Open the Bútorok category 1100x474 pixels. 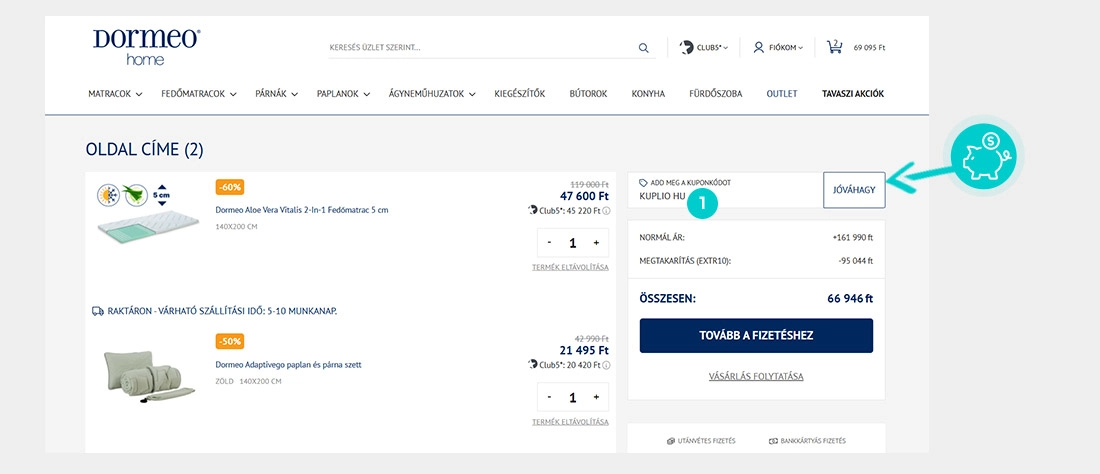click(x=588, y=93)
